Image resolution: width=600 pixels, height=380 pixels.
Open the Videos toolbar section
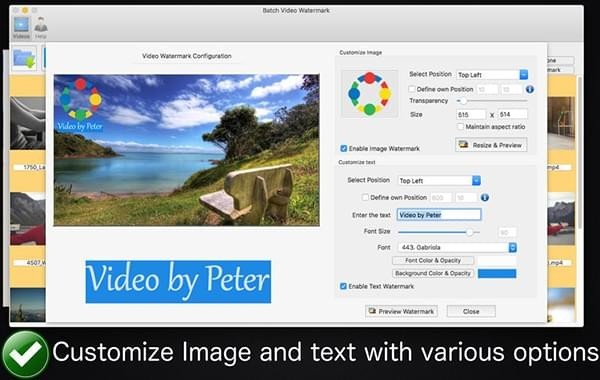pos(21,28)
